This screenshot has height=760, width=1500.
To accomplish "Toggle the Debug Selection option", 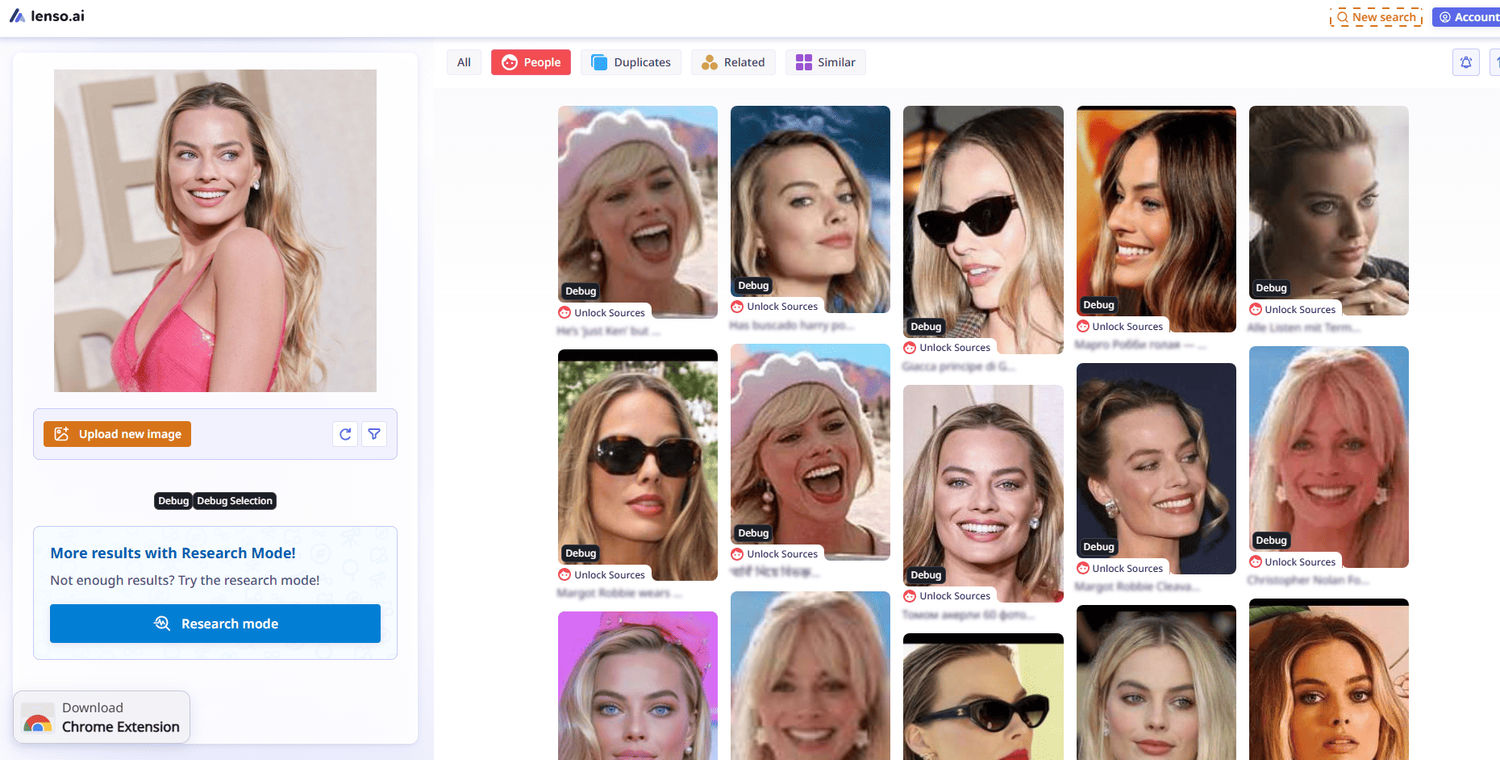I will tap(235, 500).
